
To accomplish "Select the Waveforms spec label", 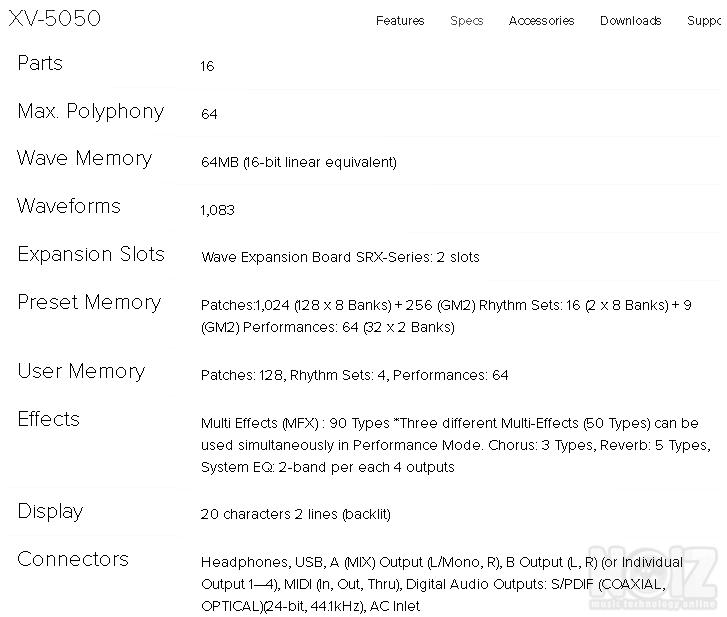I will tap(68, 206).
